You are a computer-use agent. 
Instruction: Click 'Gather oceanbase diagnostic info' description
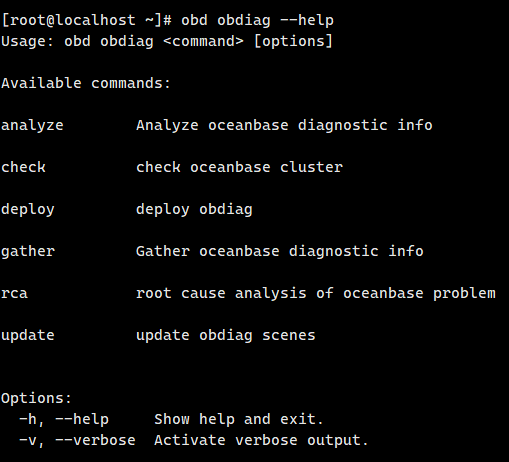280,252
